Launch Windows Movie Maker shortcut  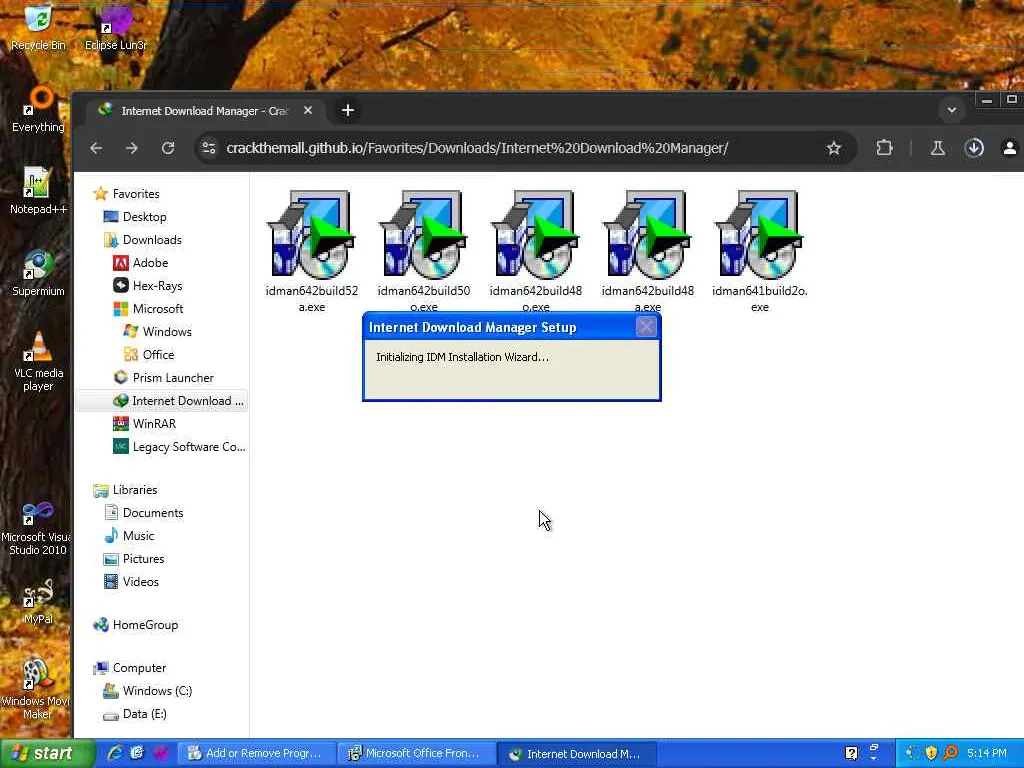36,690
